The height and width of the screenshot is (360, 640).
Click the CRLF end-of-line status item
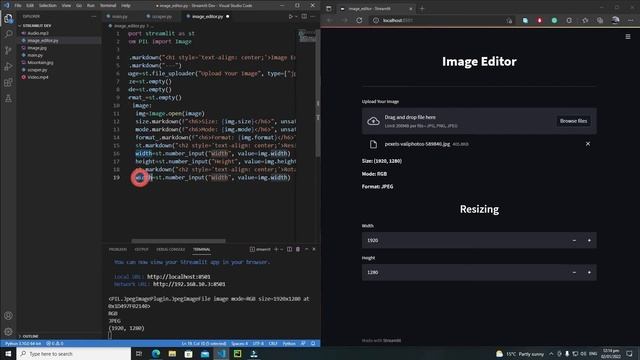click(x=273, y=344)
